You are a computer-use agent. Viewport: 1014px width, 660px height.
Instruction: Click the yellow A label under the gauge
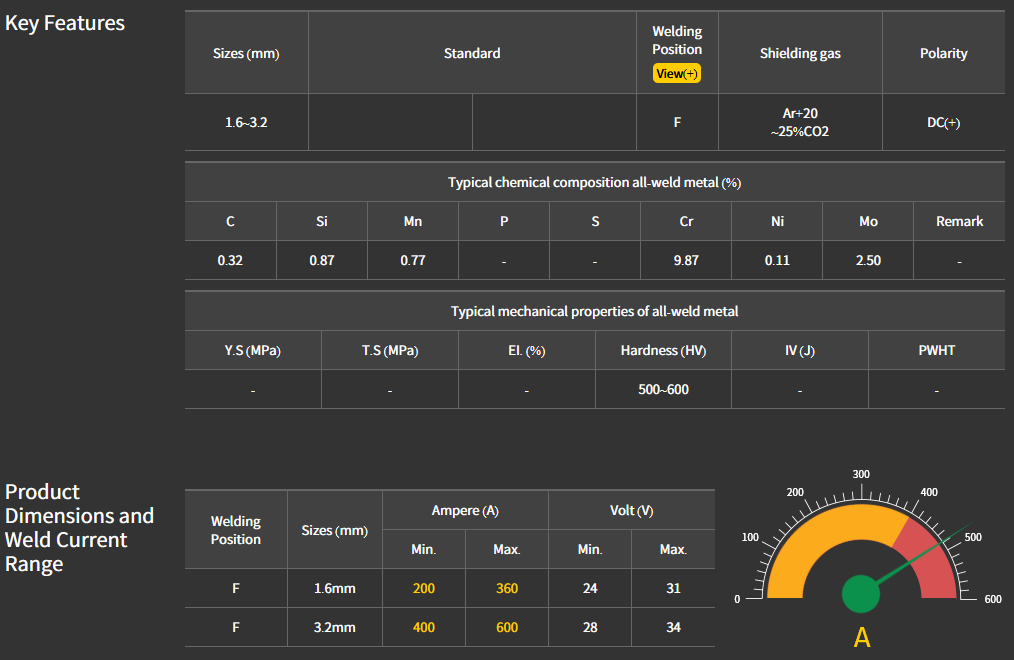coord(861,637)
